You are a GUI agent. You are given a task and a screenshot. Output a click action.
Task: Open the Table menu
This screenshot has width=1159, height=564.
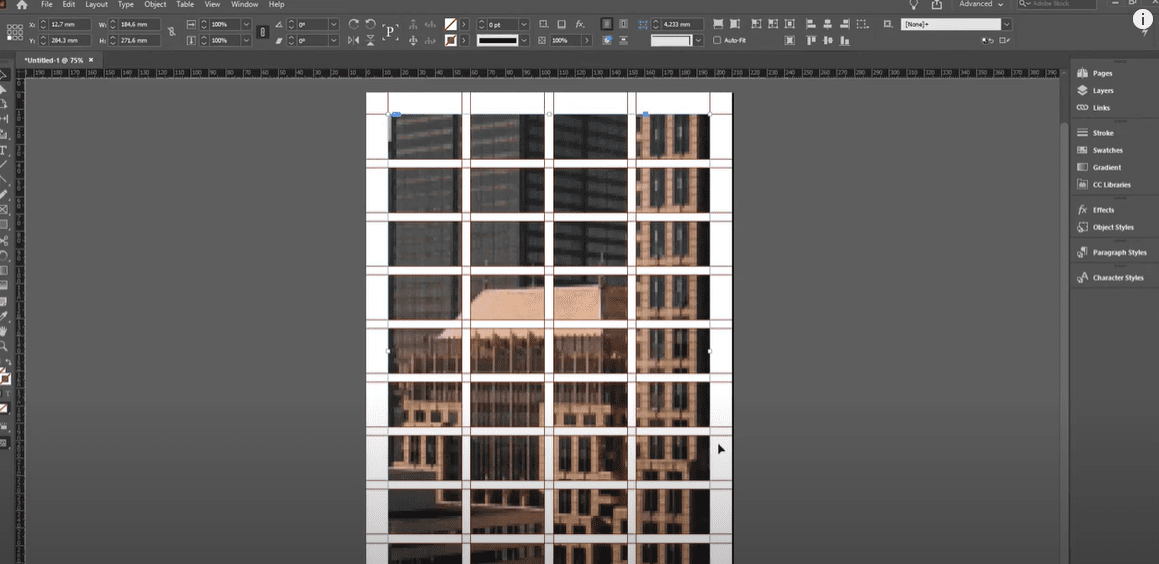point(185,4)
